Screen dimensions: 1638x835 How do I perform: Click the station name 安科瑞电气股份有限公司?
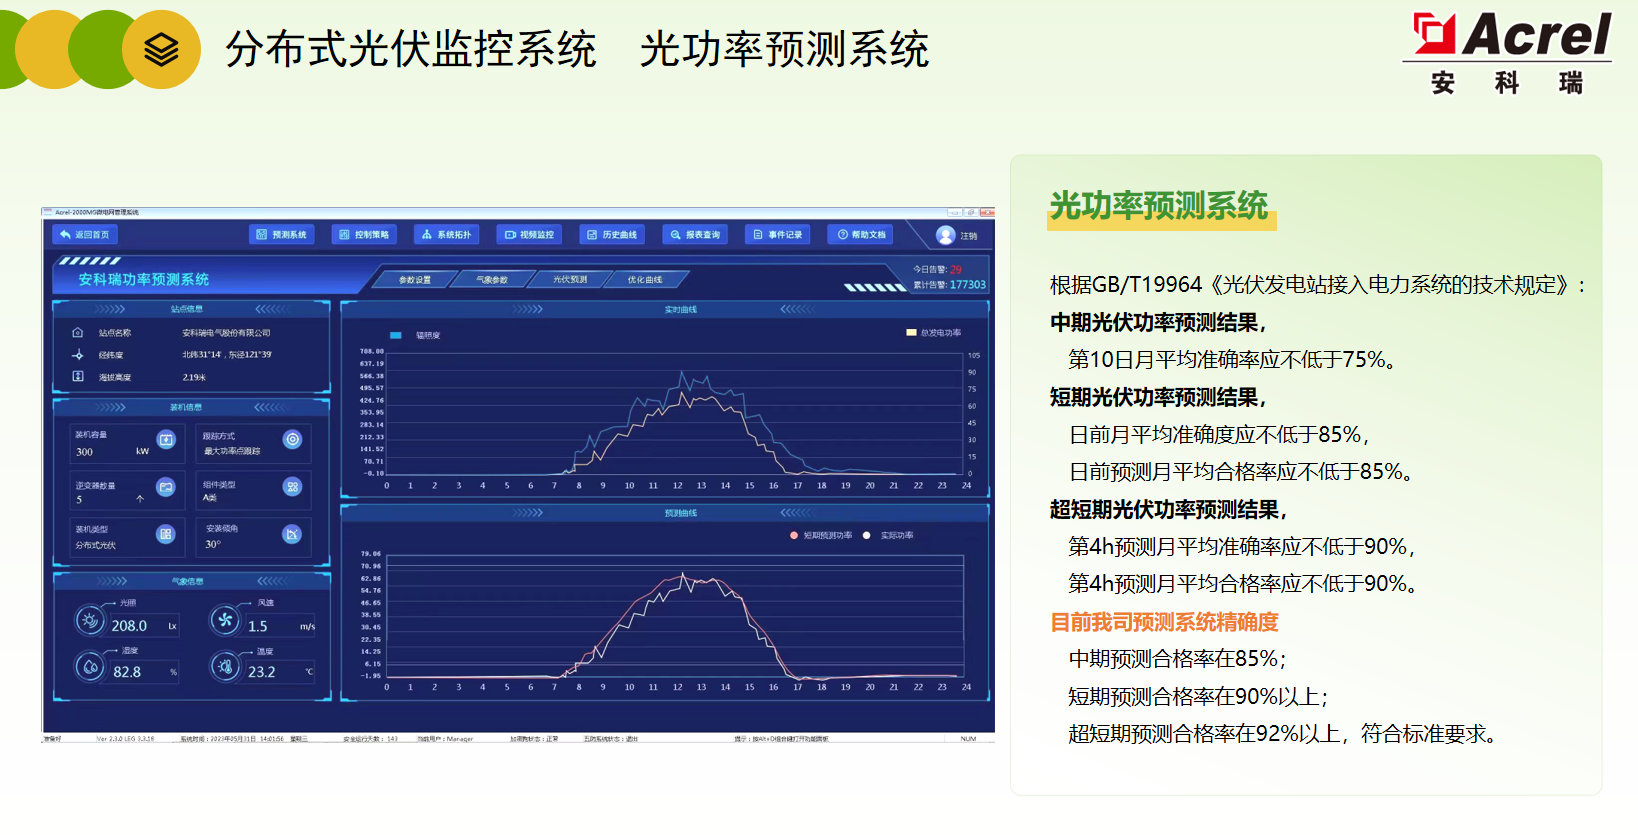click(226, 333)
